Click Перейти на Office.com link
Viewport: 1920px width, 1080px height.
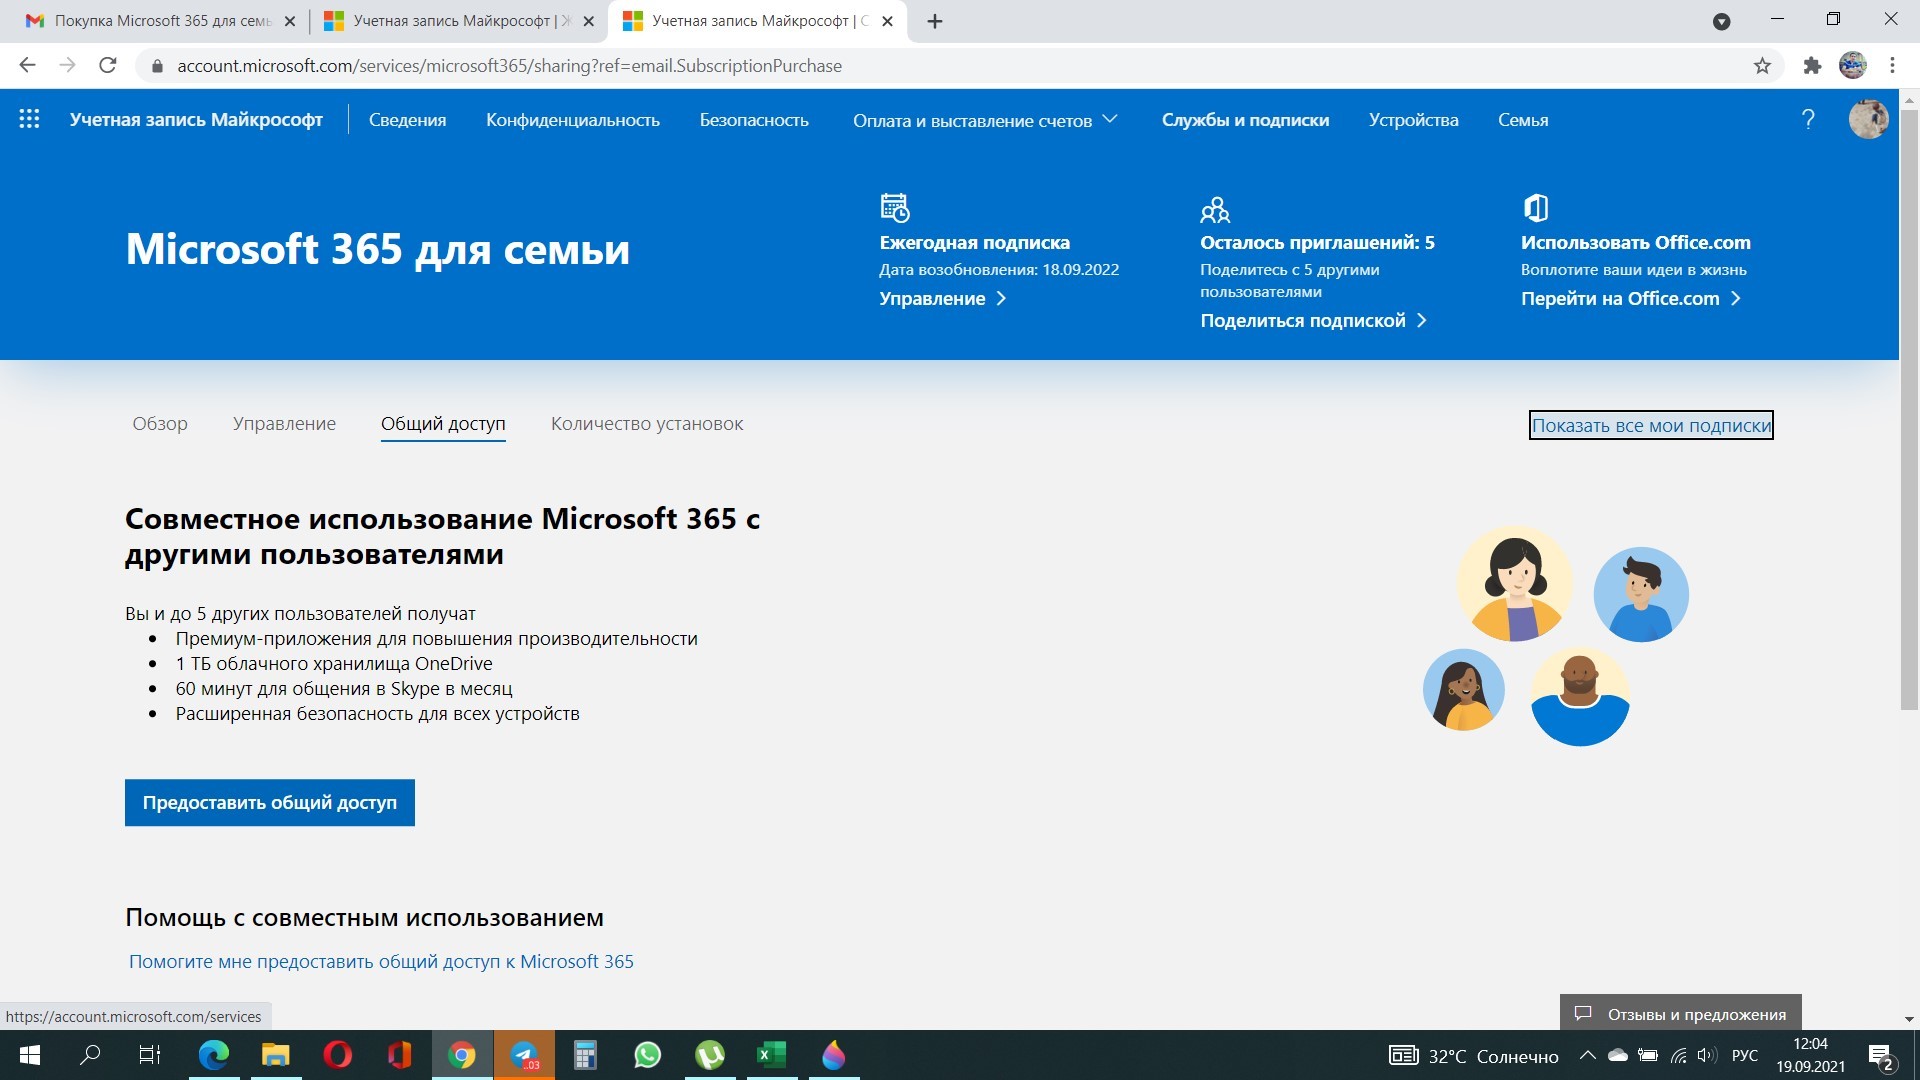click(x=1630, y=298)
